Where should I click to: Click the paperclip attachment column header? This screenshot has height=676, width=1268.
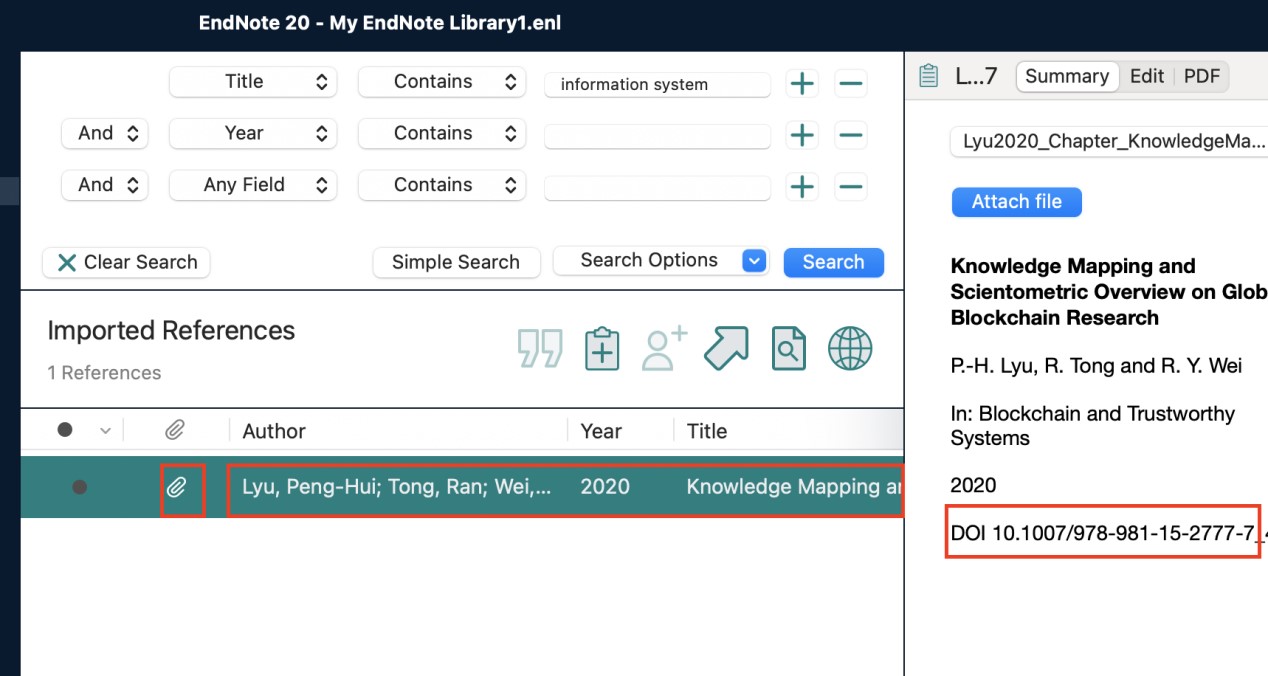tap(175, 431)
